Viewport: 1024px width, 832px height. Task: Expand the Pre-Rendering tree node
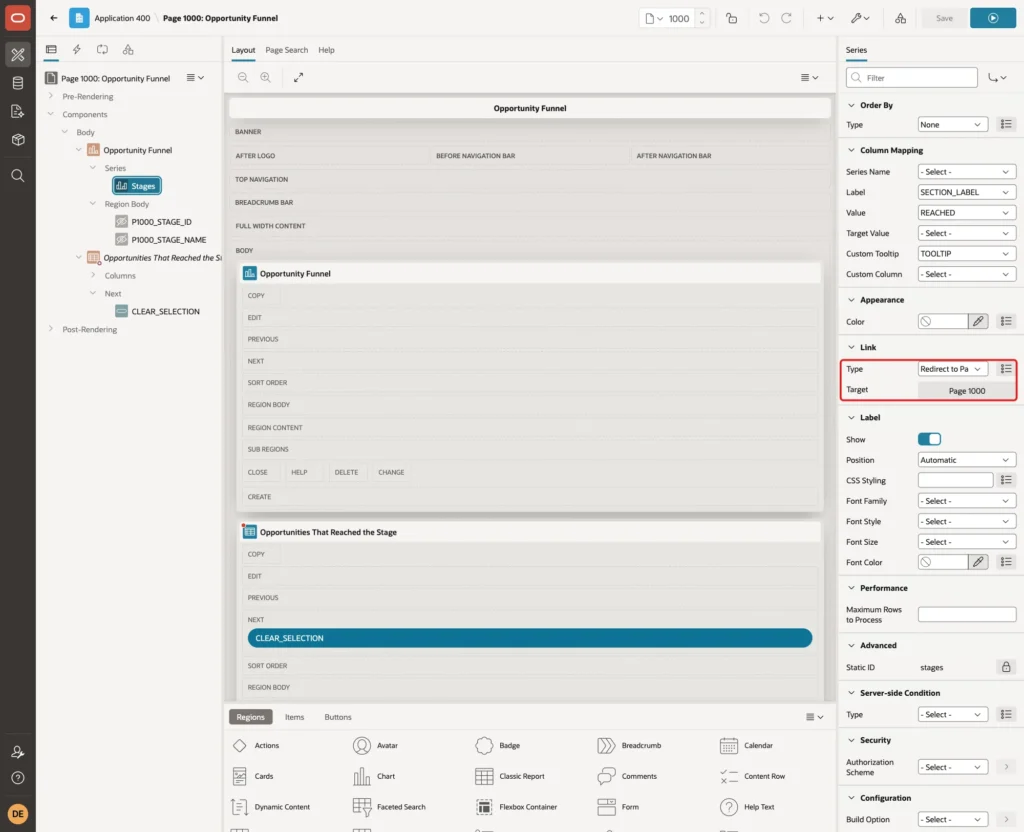[x=51, y=96]
